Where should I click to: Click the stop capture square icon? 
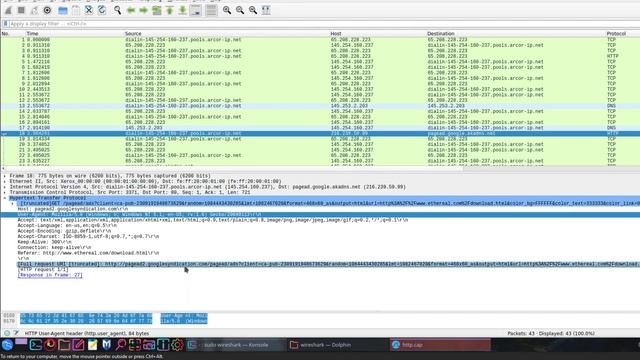[x=21, y=10]
